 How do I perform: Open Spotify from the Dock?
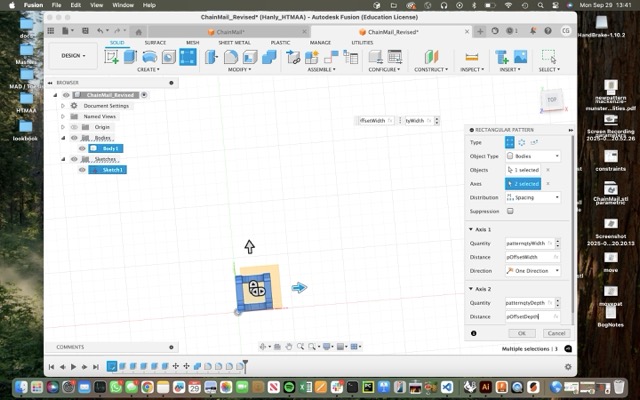(289, 386)
